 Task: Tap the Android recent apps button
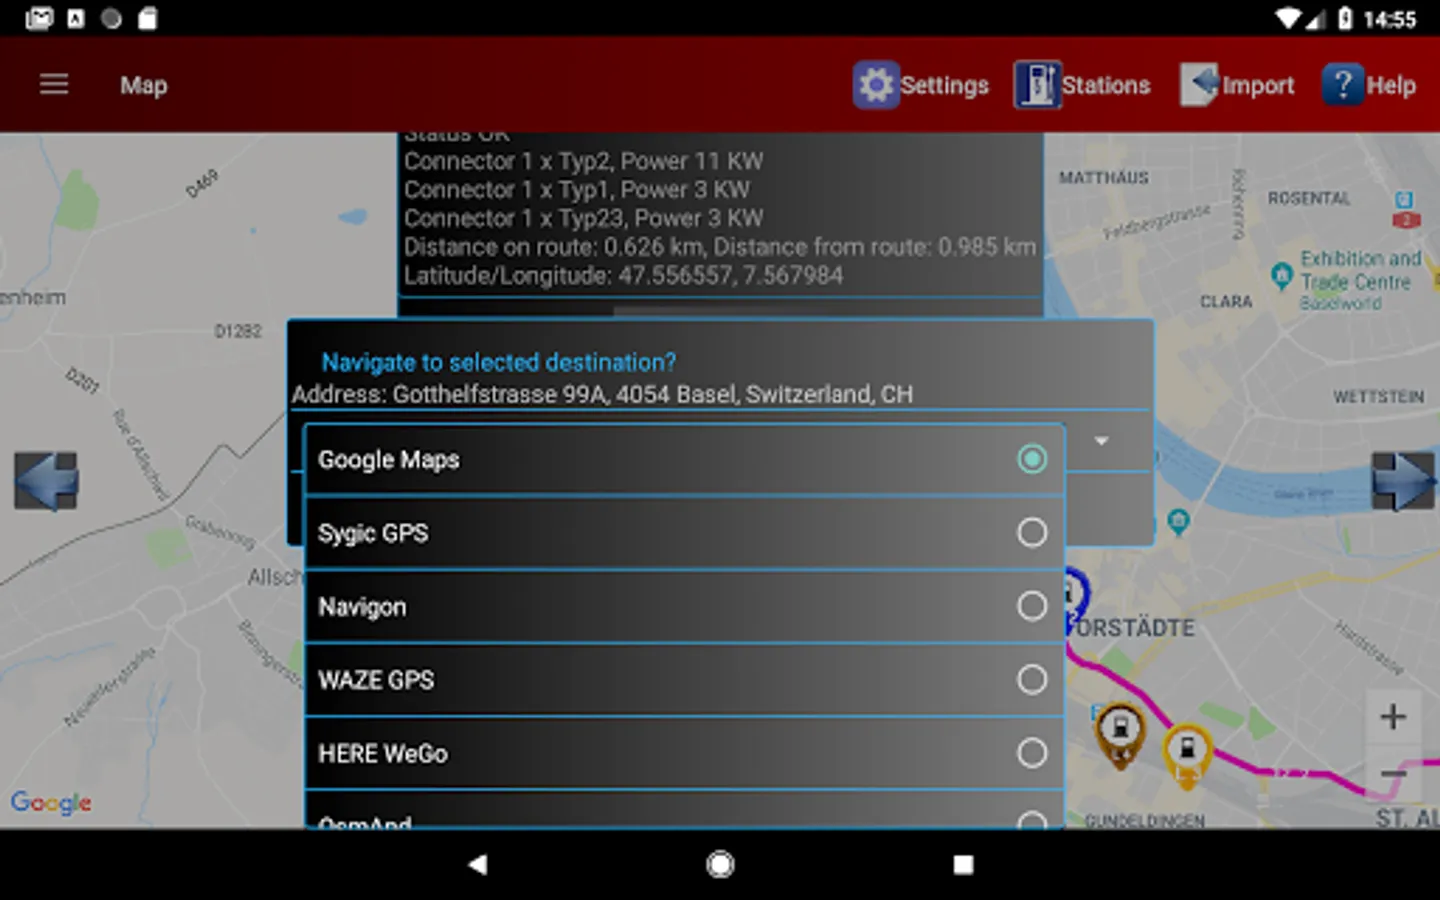coord(963,864)
